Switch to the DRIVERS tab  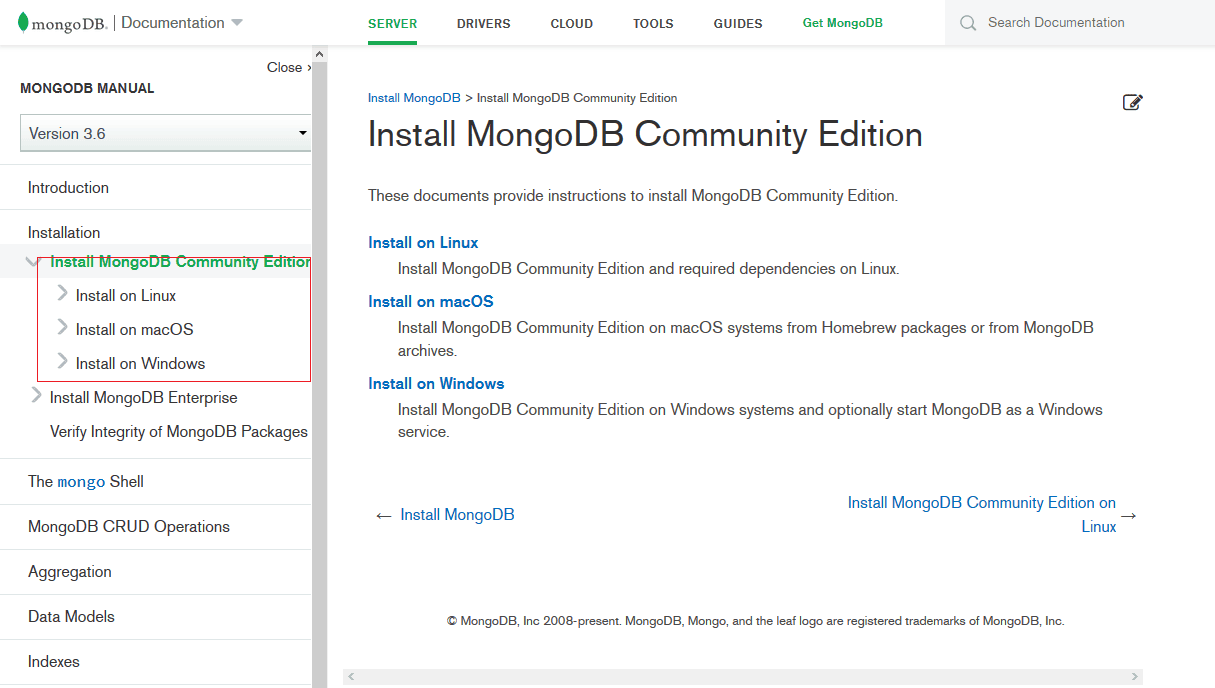483,23
